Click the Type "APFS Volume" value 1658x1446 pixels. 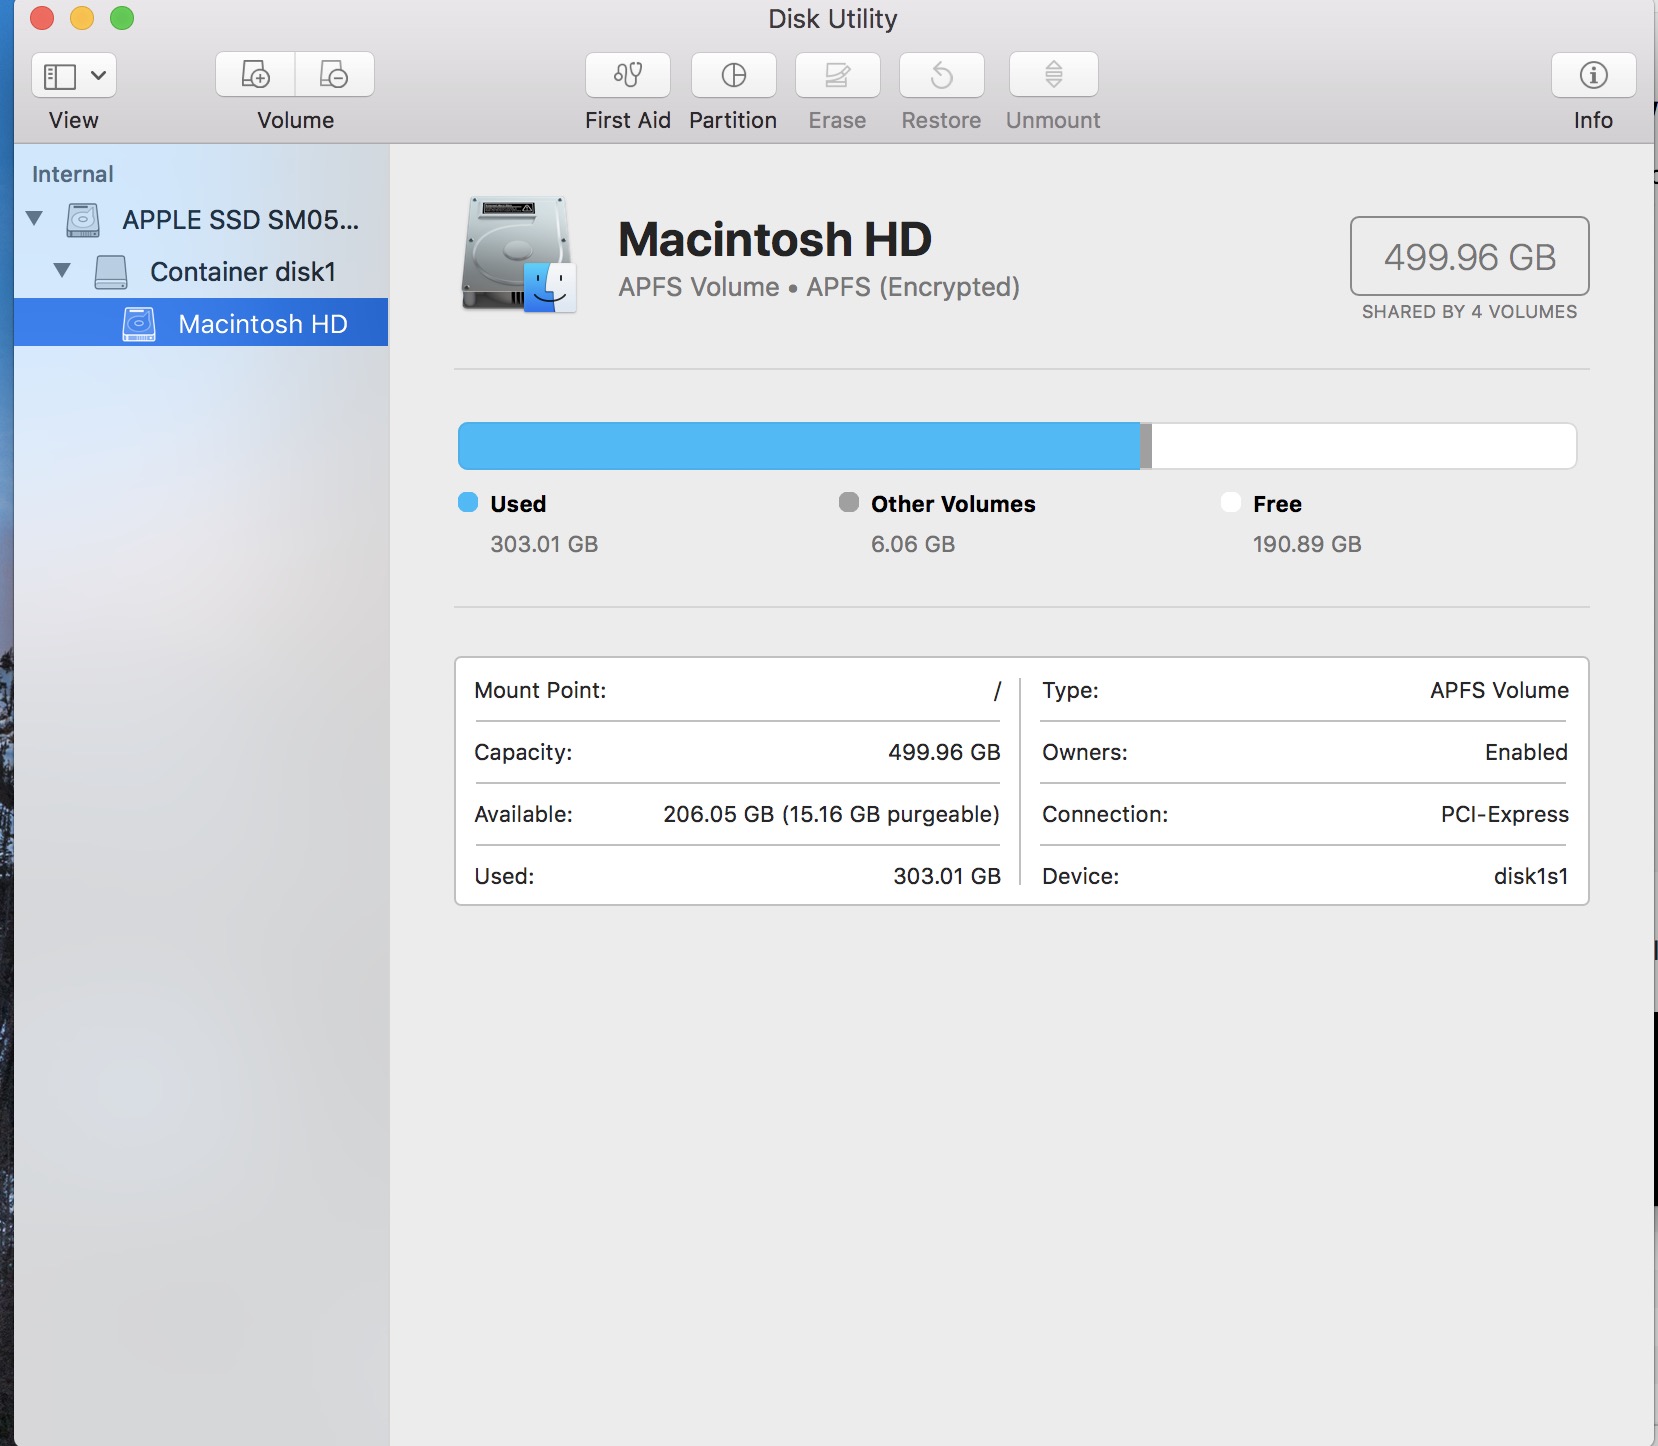tap(1499, 690)
